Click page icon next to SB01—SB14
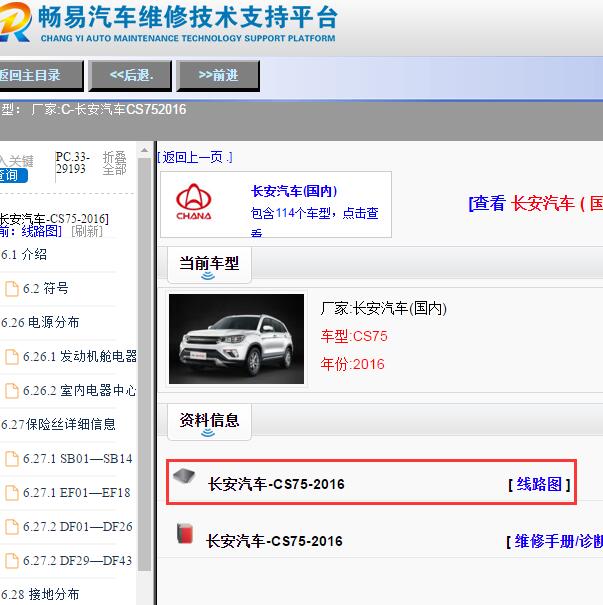Screen dimensions: 603x605 12,459
